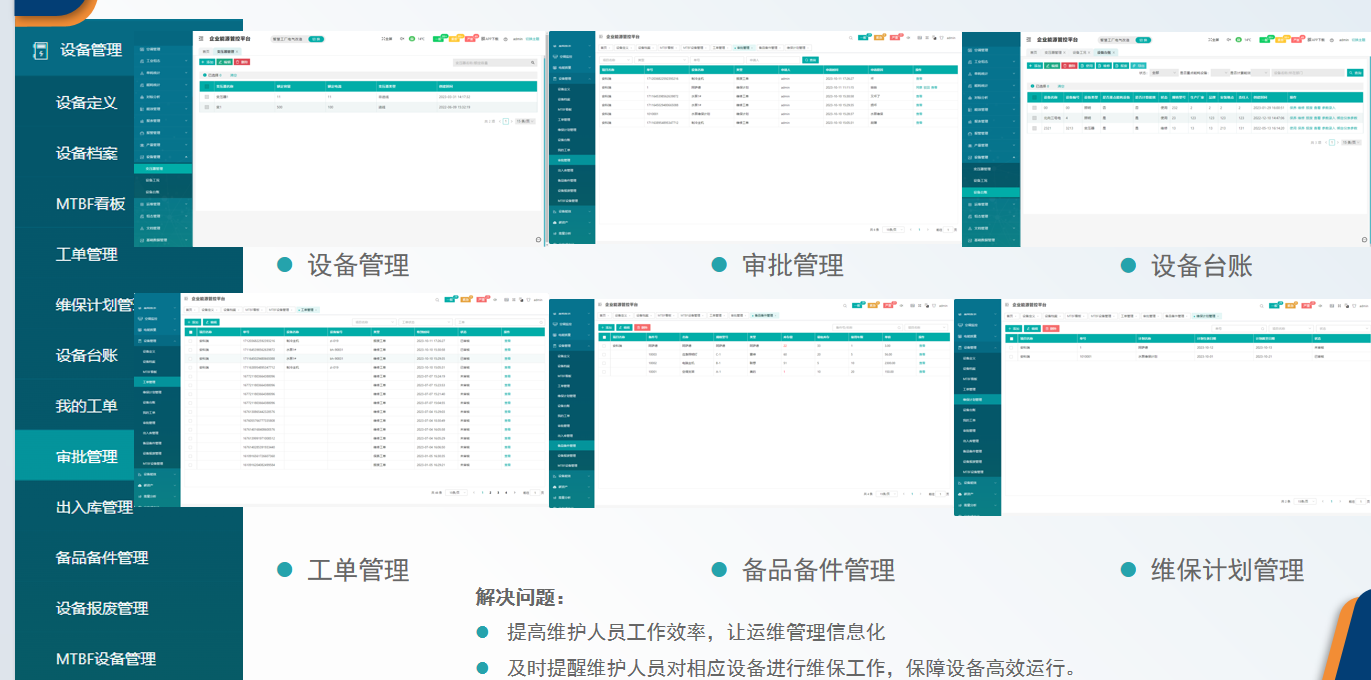Open the 设备台账 screenshot thumbnail
The width and height of the screenshot is (1371, 680).
coord(1166,138)
